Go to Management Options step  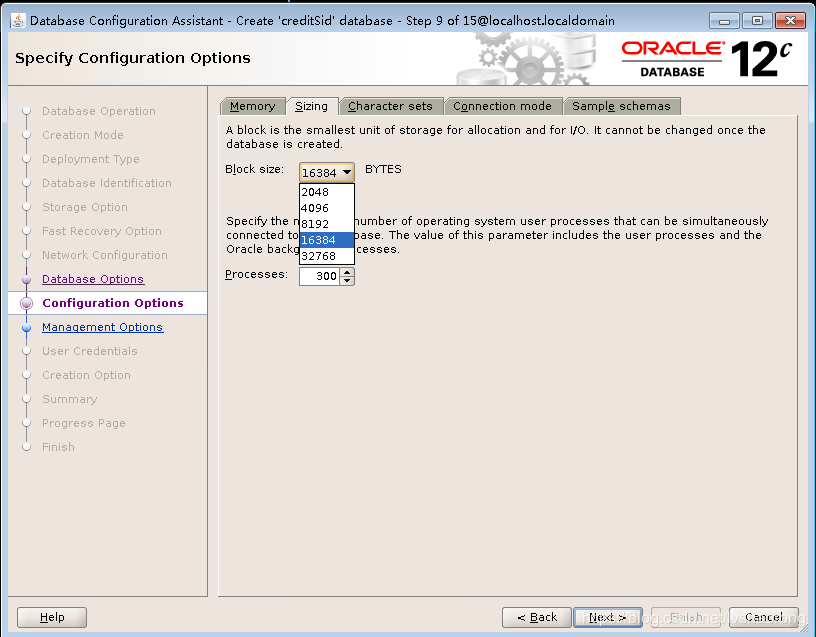(103, 327)
